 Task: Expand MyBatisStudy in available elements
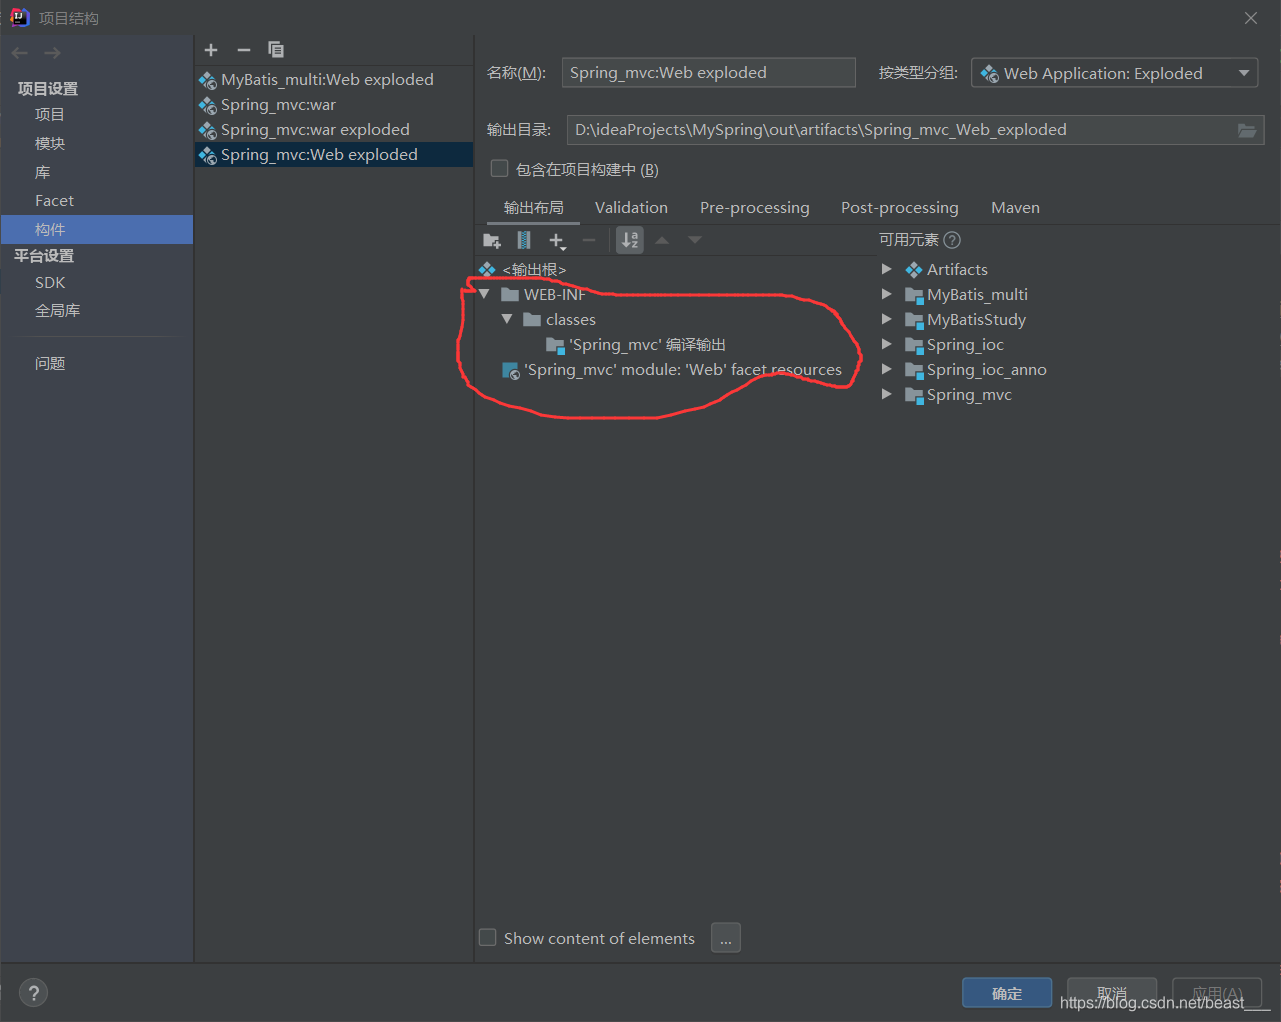click(x=886, y=320)
